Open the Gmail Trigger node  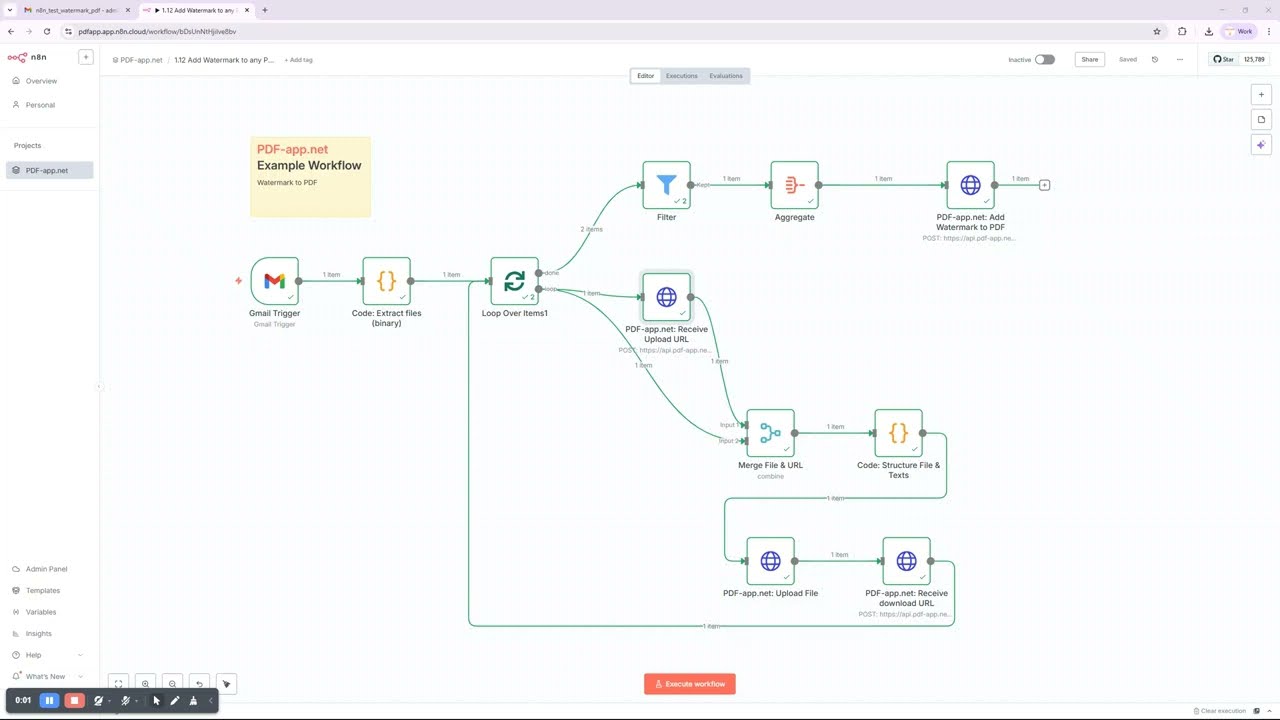(274, 281)
